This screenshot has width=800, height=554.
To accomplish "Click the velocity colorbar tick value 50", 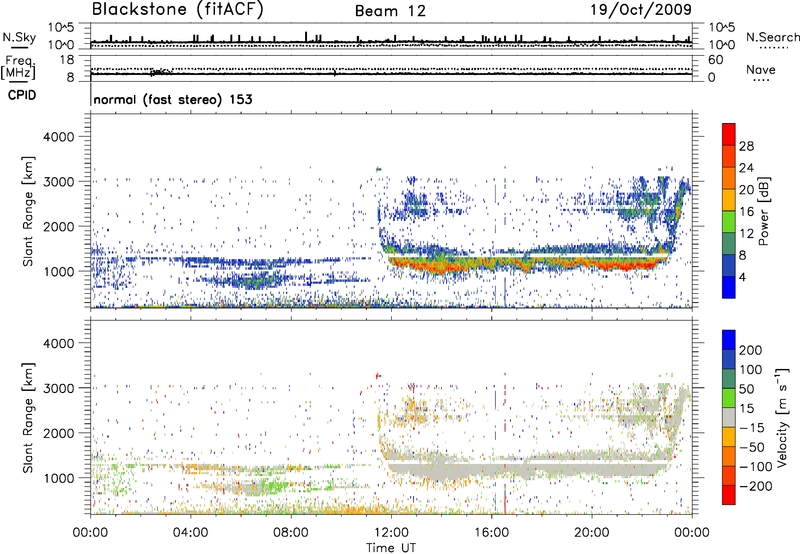I will coord(746,389).
